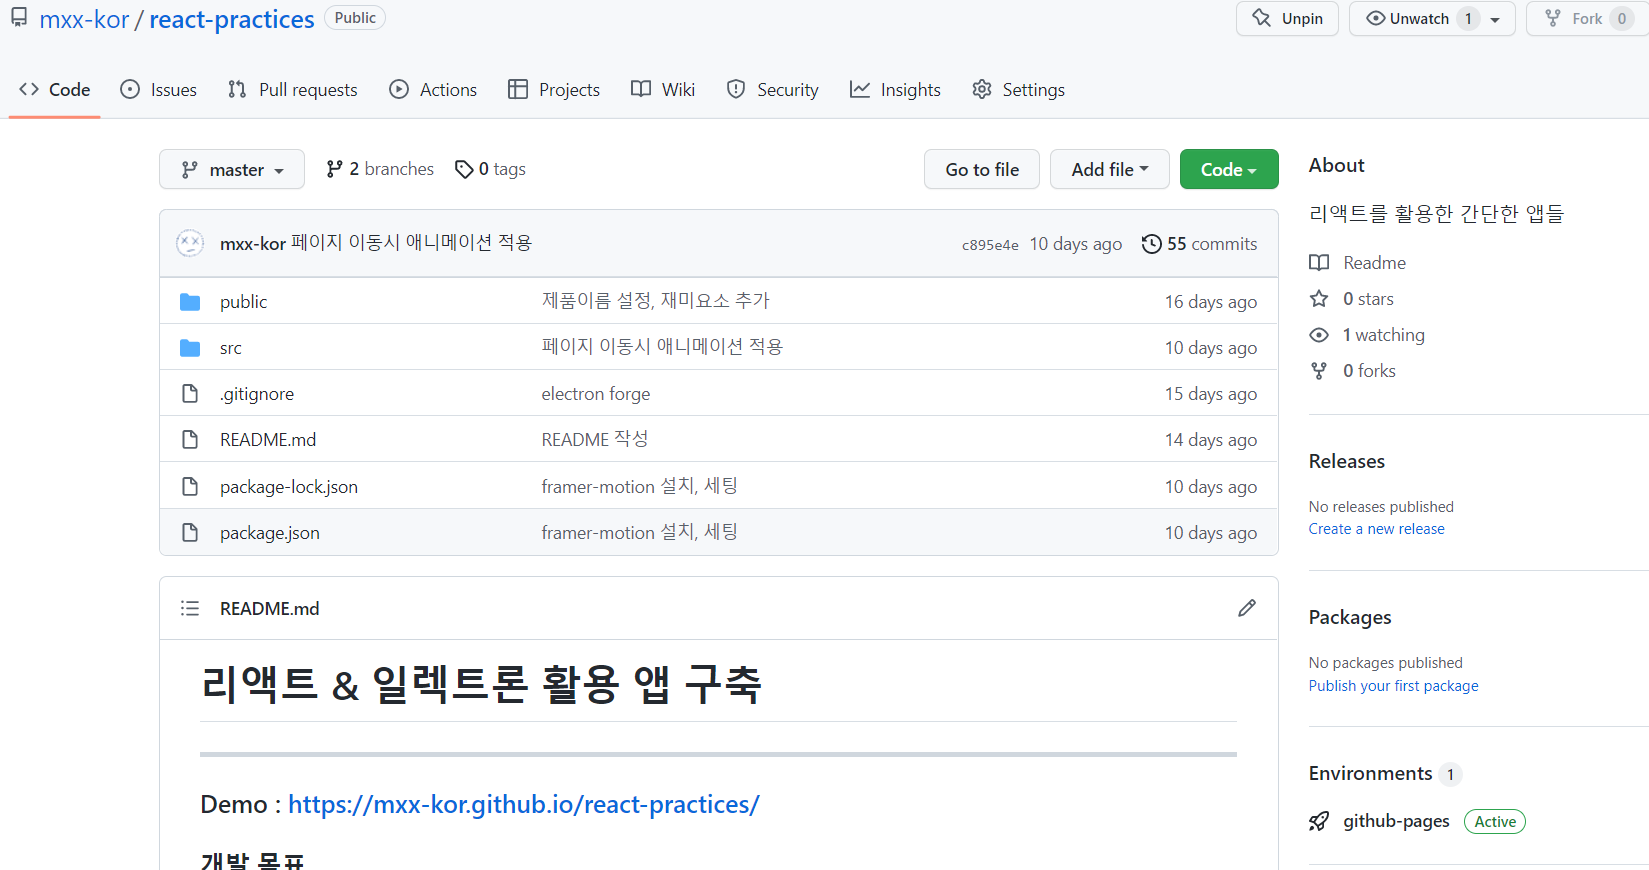Click the eye icon beside watching
This screenshot has width=1649, height=870.
point(1319,335)
